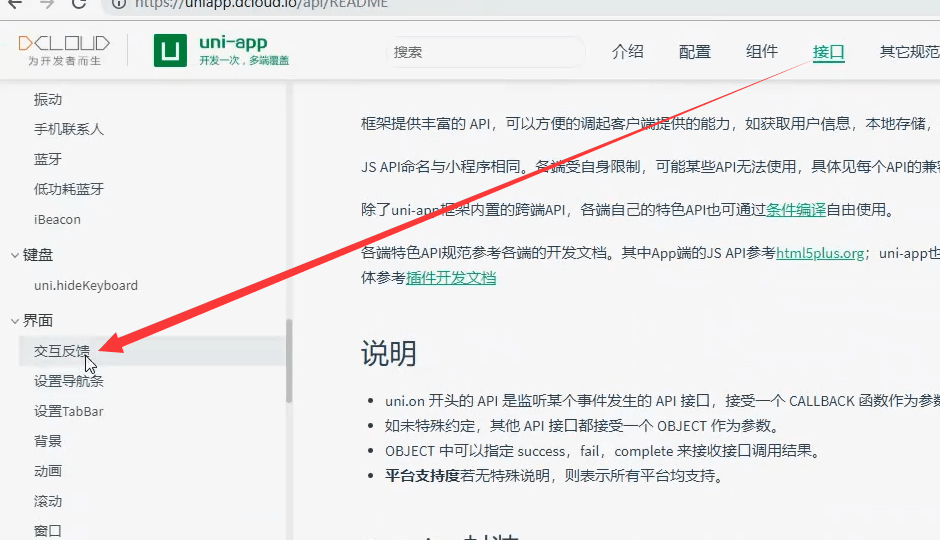Click the bold 平台支持度 text
This screenshot has height=540, width=940.
[422, 476]
